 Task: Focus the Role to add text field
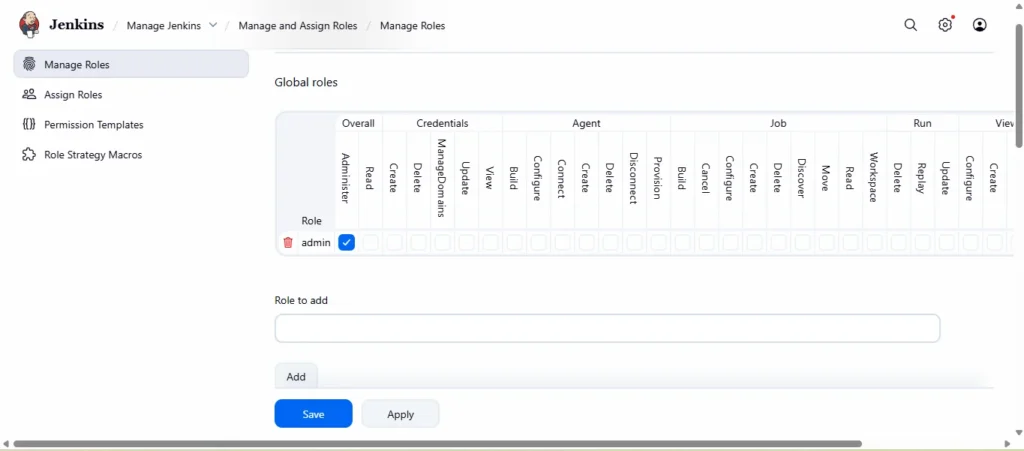pyautogui.click(x=607, y=328)
